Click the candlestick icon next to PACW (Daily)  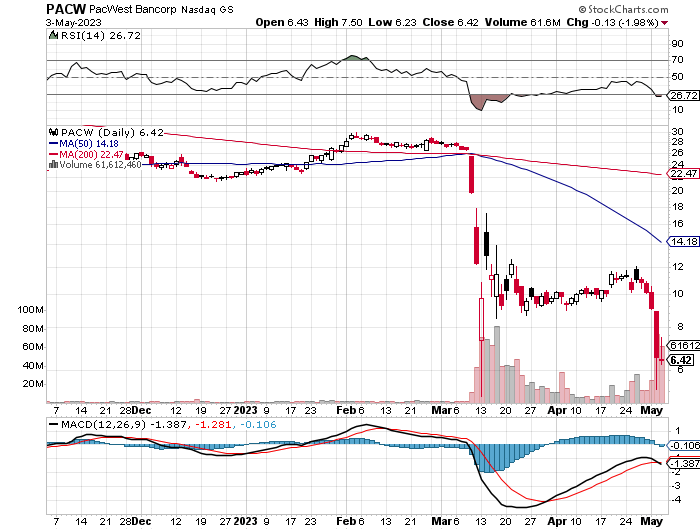(54, 132)
